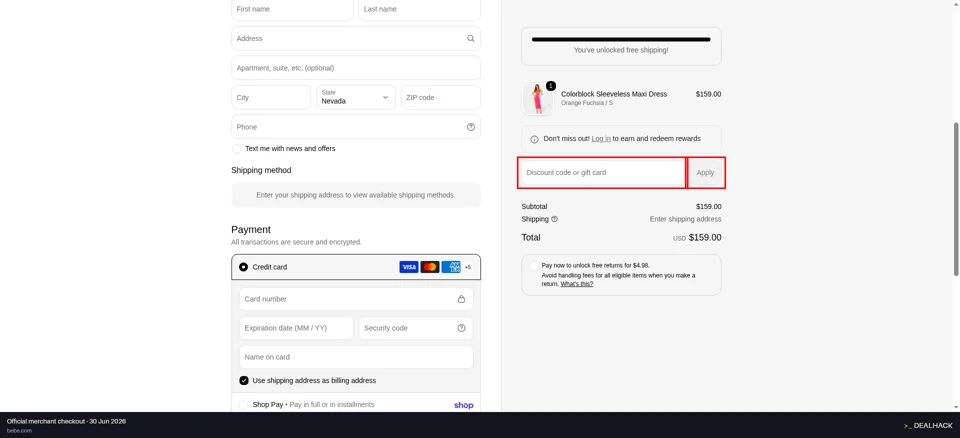Click the Log in link
This screenshot has height=438, width=960.
pyautogui.click(x=601, y=139)
